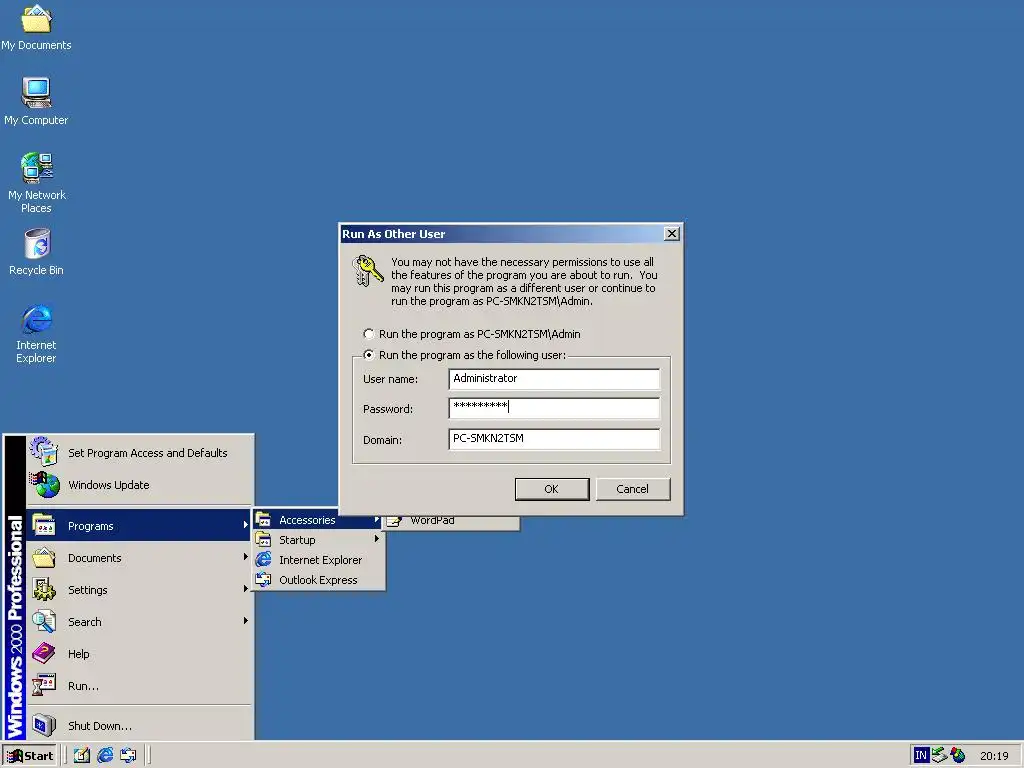Expand the Programs submenu arrow
Screen dimensions: 1024x768
246,525
